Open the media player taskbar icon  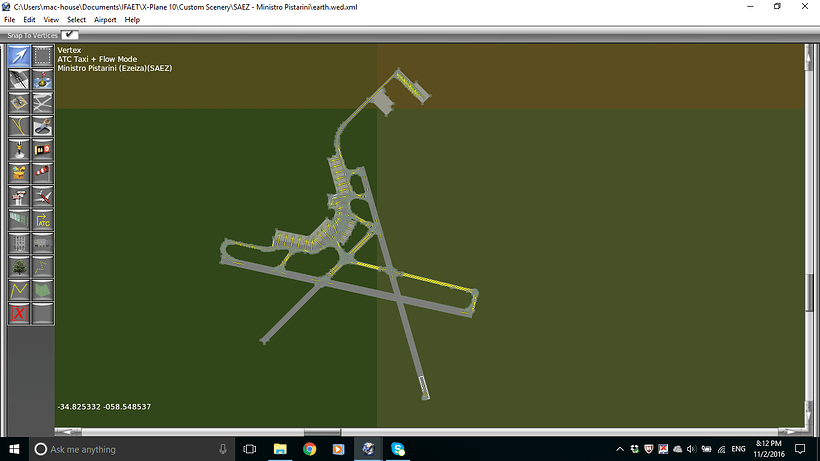coord(338,449)
